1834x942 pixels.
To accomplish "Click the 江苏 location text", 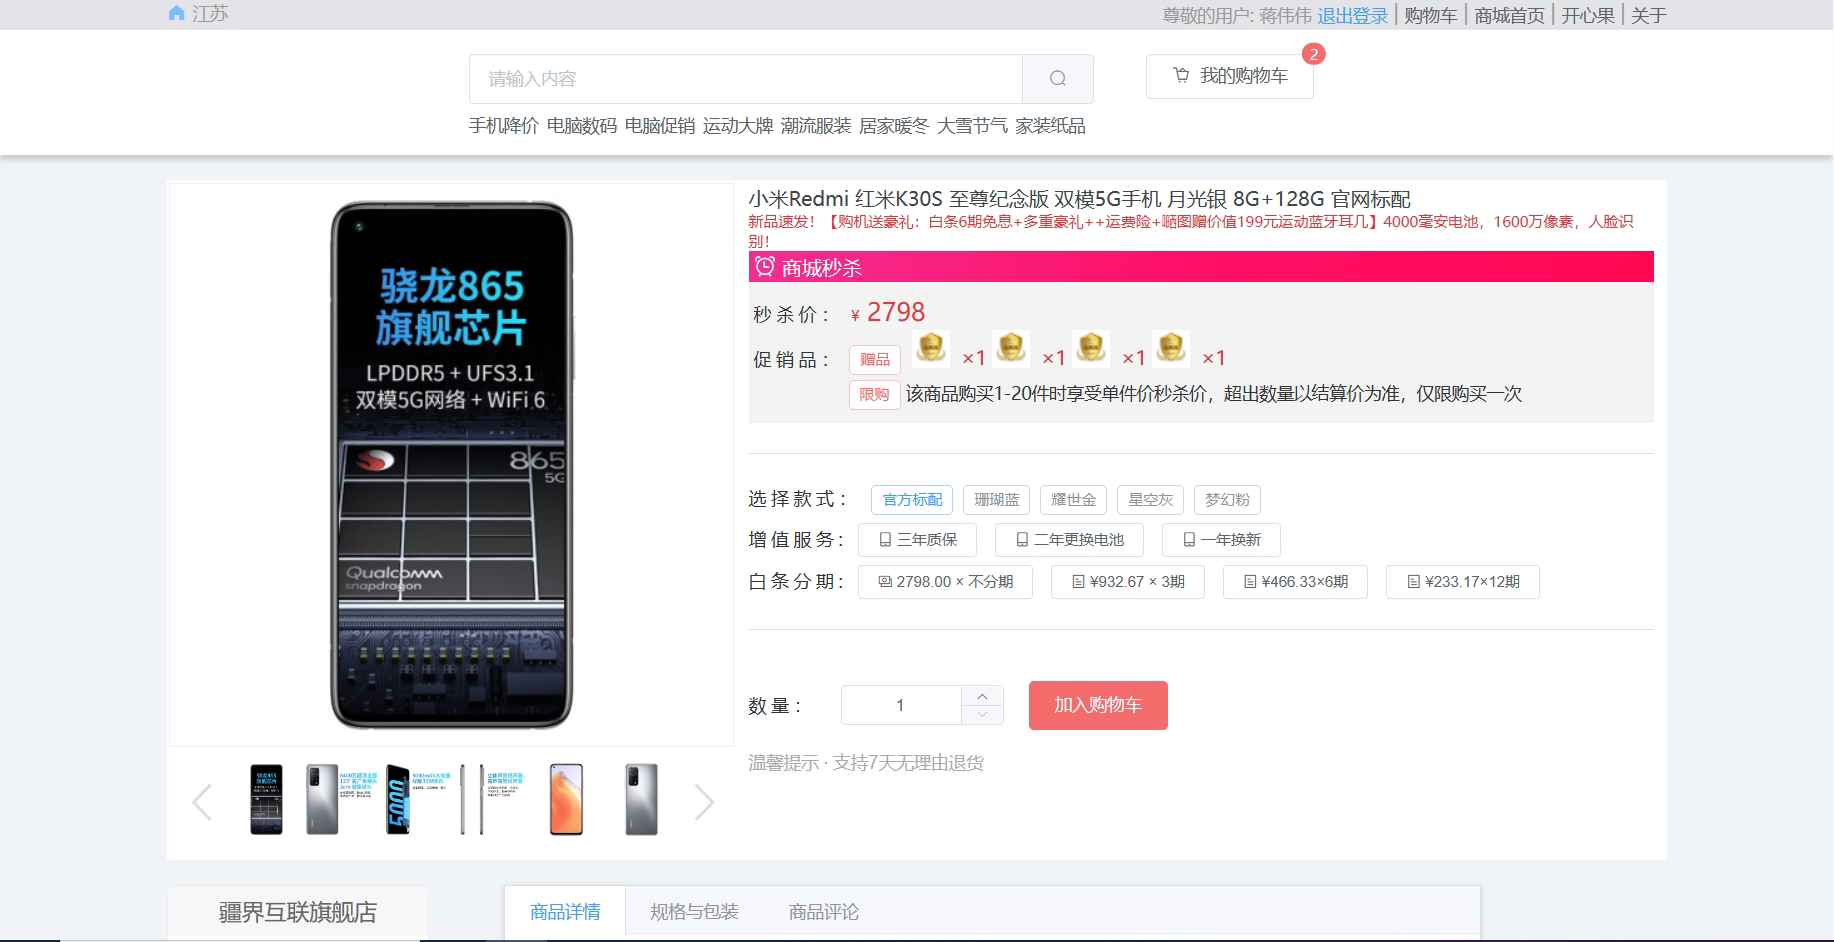I will (211, 13).
